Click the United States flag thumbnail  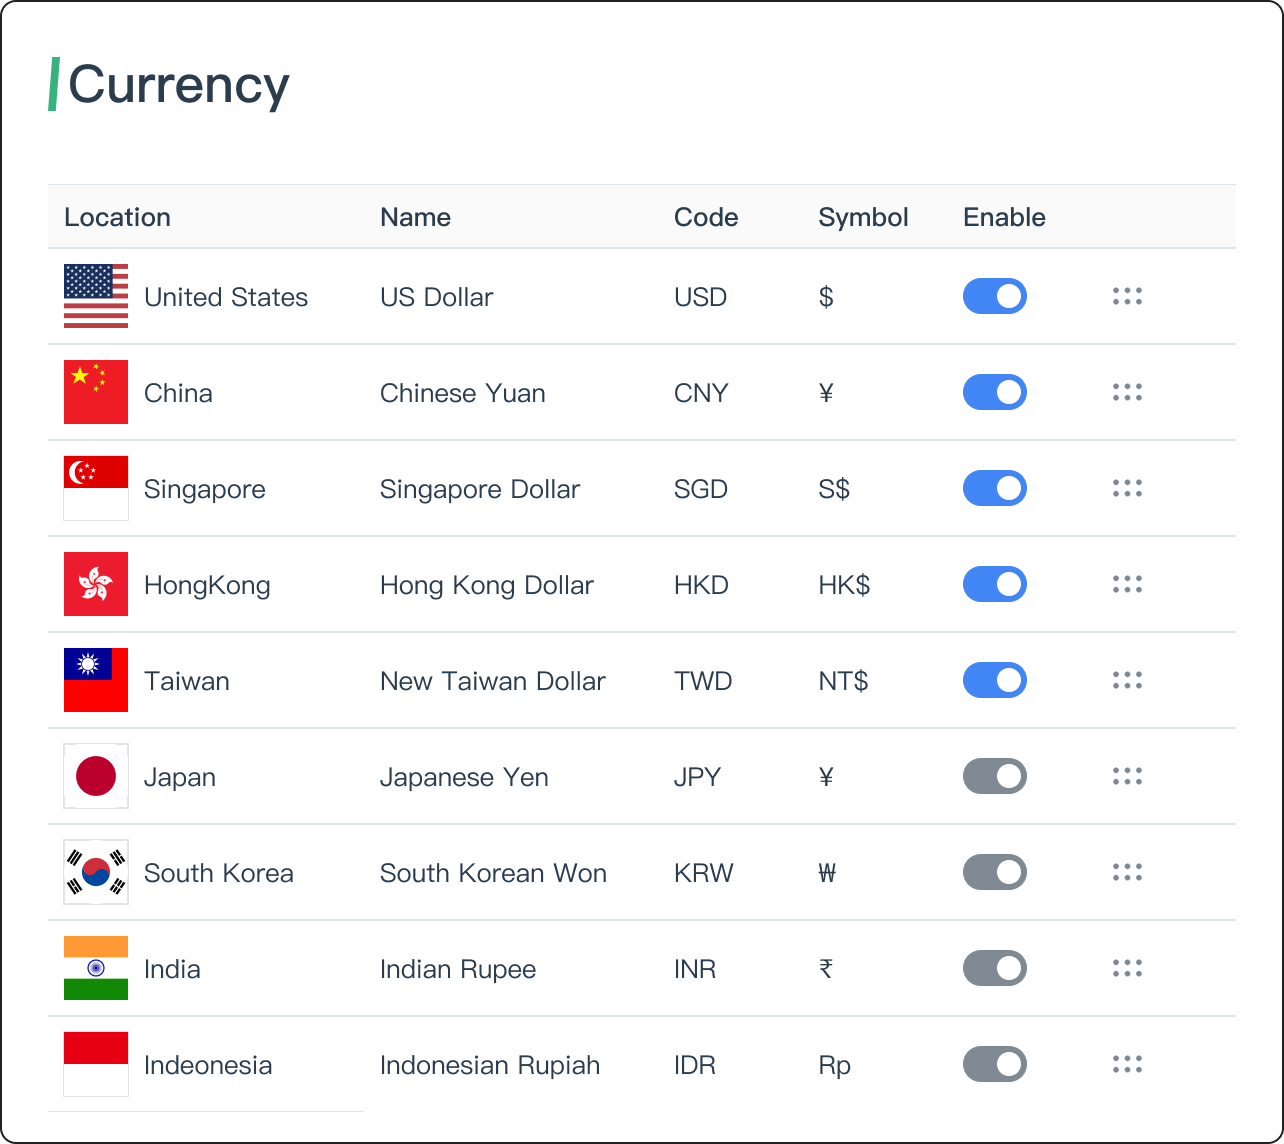[96, 296]
